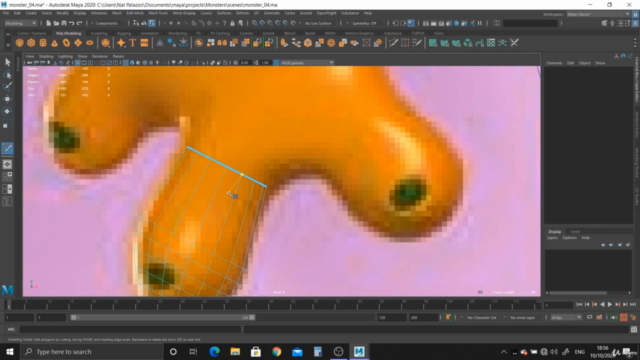Switch to the Sculpting shelf tab
This screenshot has height=360, width=640.
(99, 33)
